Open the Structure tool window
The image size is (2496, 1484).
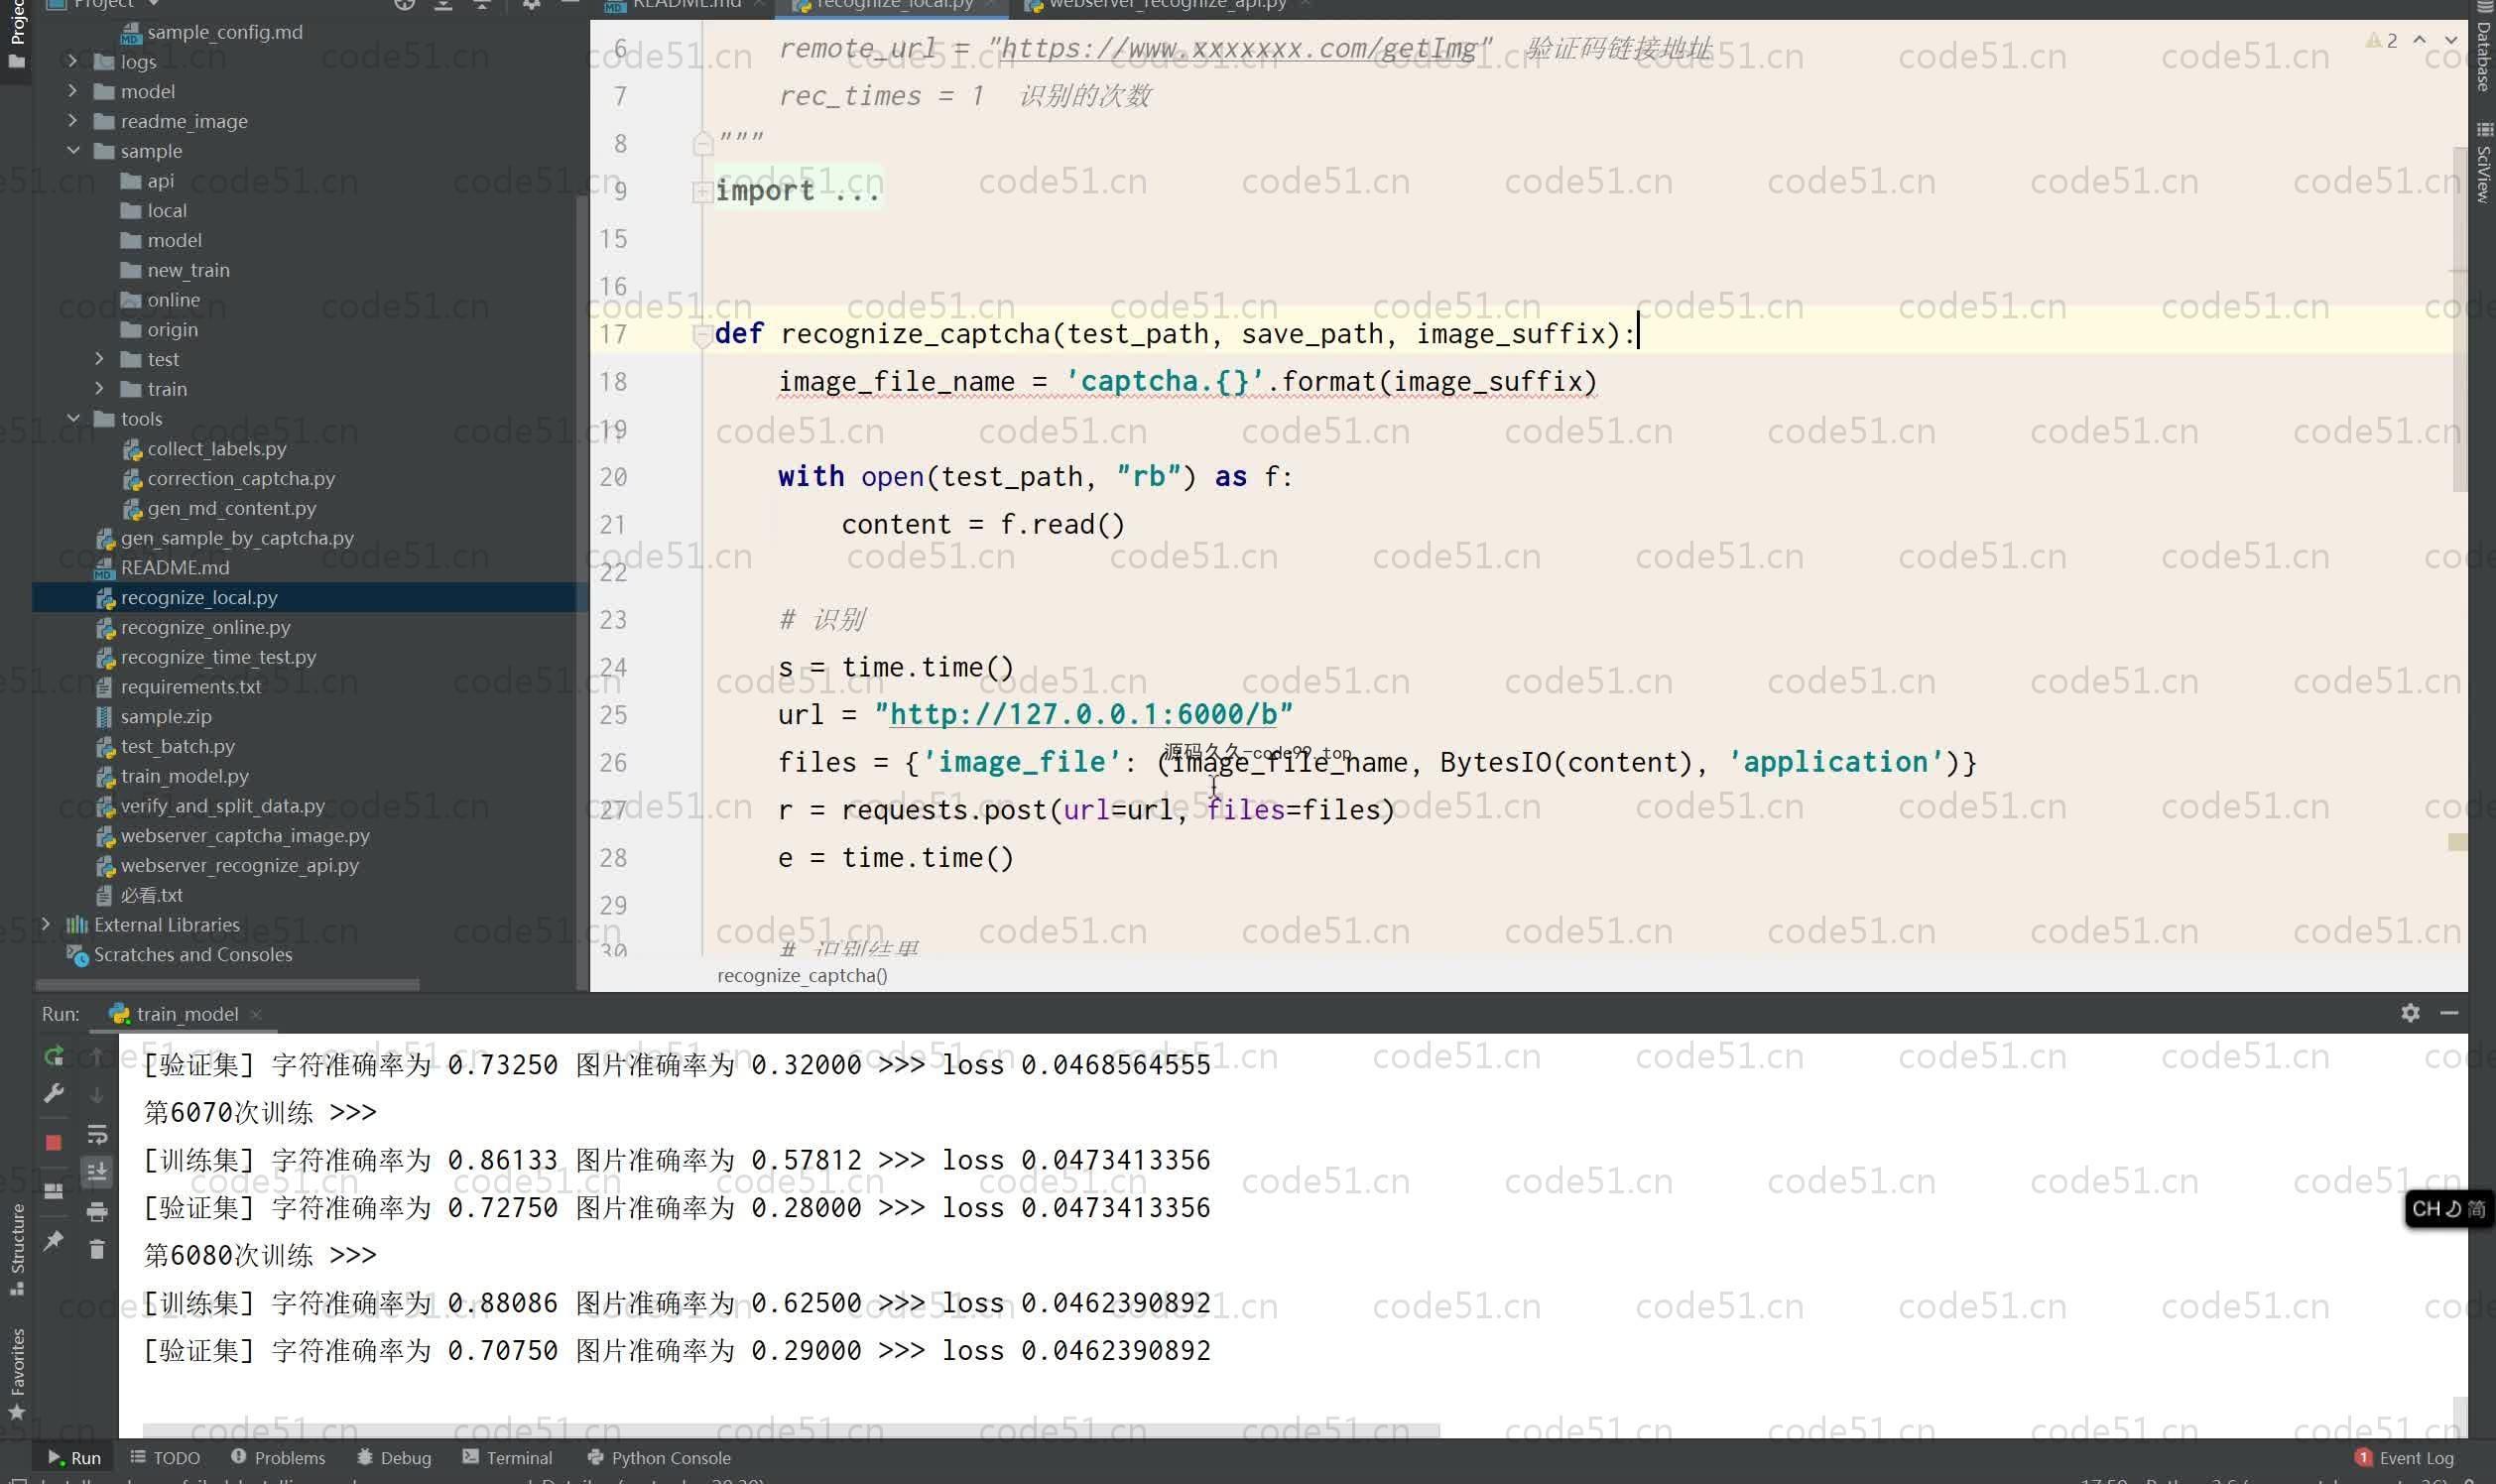pos(17,1249)
